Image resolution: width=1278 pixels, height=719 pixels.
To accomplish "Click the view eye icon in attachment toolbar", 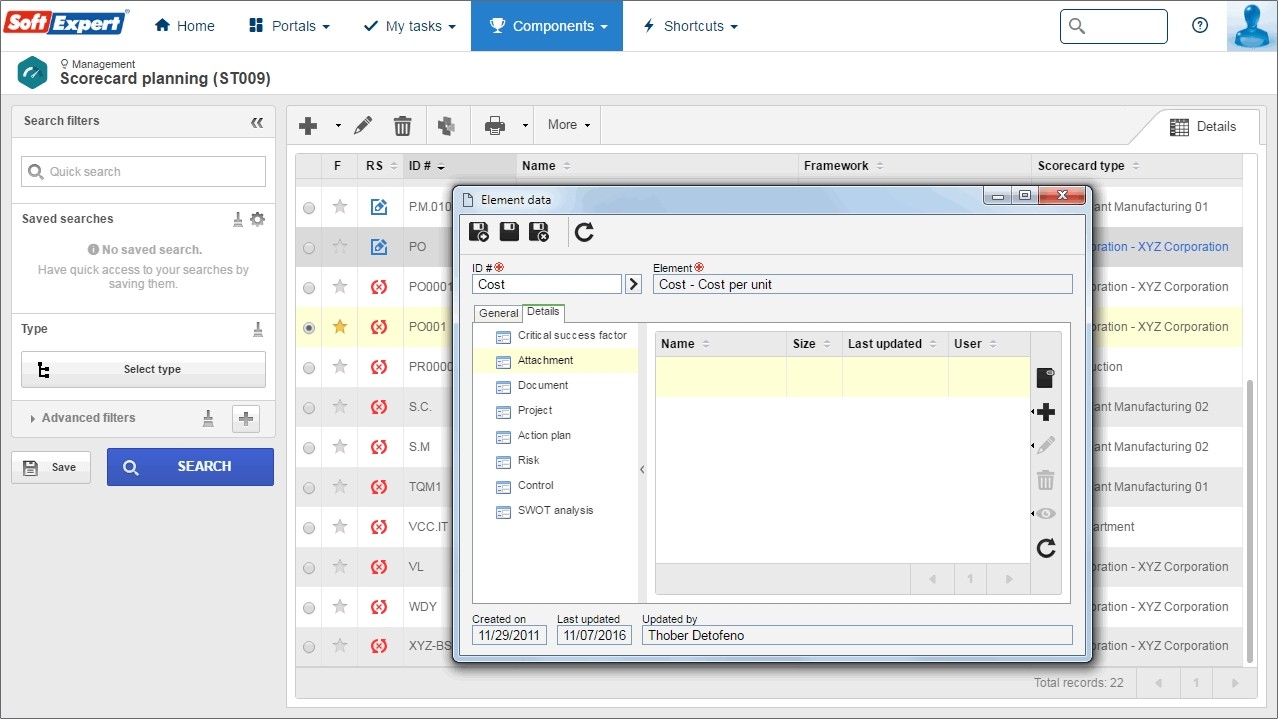I will (1046, 513).
